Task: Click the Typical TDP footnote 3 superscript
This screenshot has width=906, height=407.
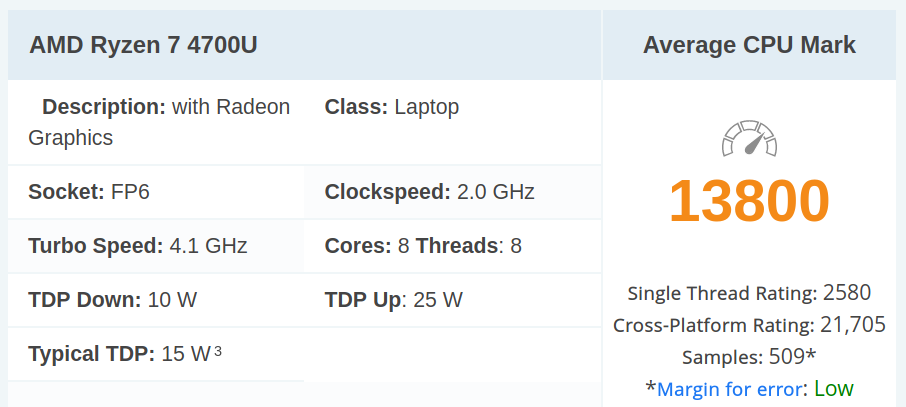Action: click(218, 351)
